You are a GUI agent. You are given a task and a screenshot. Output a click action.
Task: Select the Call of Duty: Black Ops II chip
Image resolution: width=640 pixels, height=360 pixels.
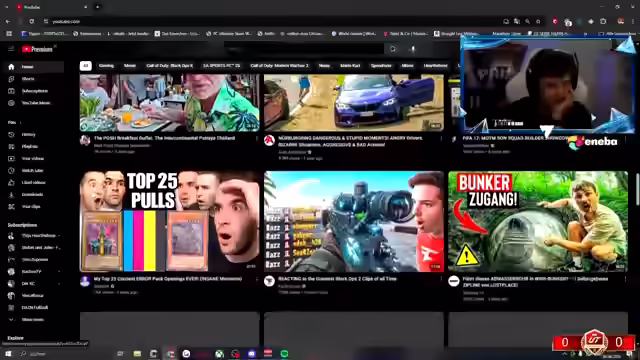[x=169, y=66]
